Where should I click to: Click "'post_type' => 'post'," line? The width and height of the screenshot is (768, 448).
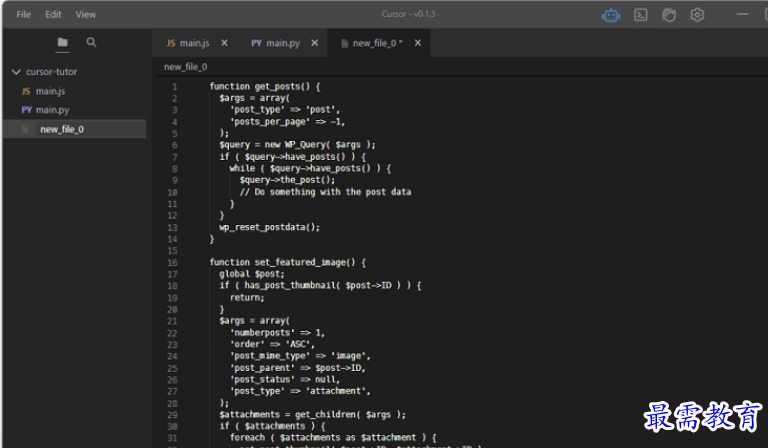[x=285, y=110]
